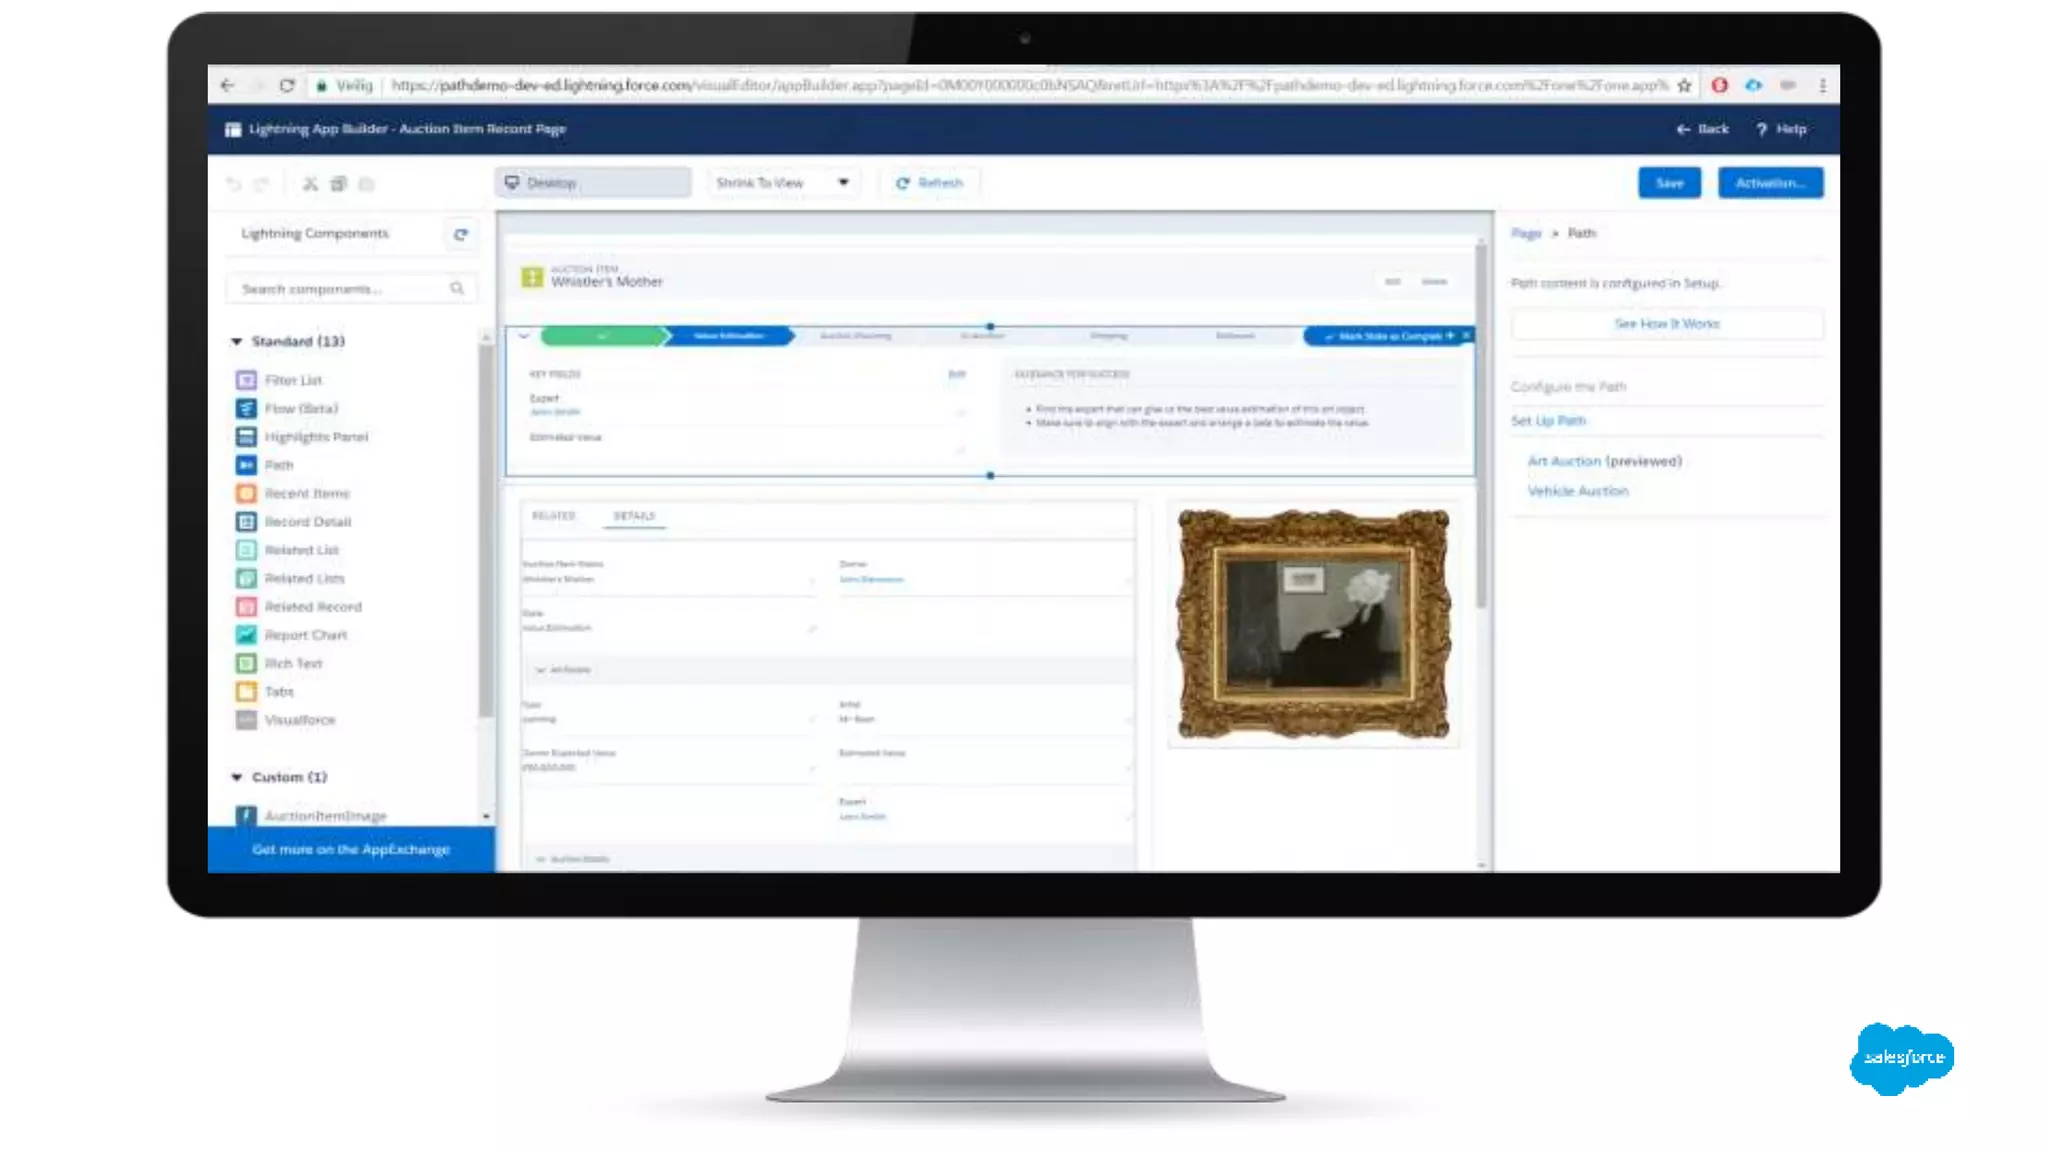Click the Activation button
This screenshot has height=1152, width=2048.
coord(1770,183)
